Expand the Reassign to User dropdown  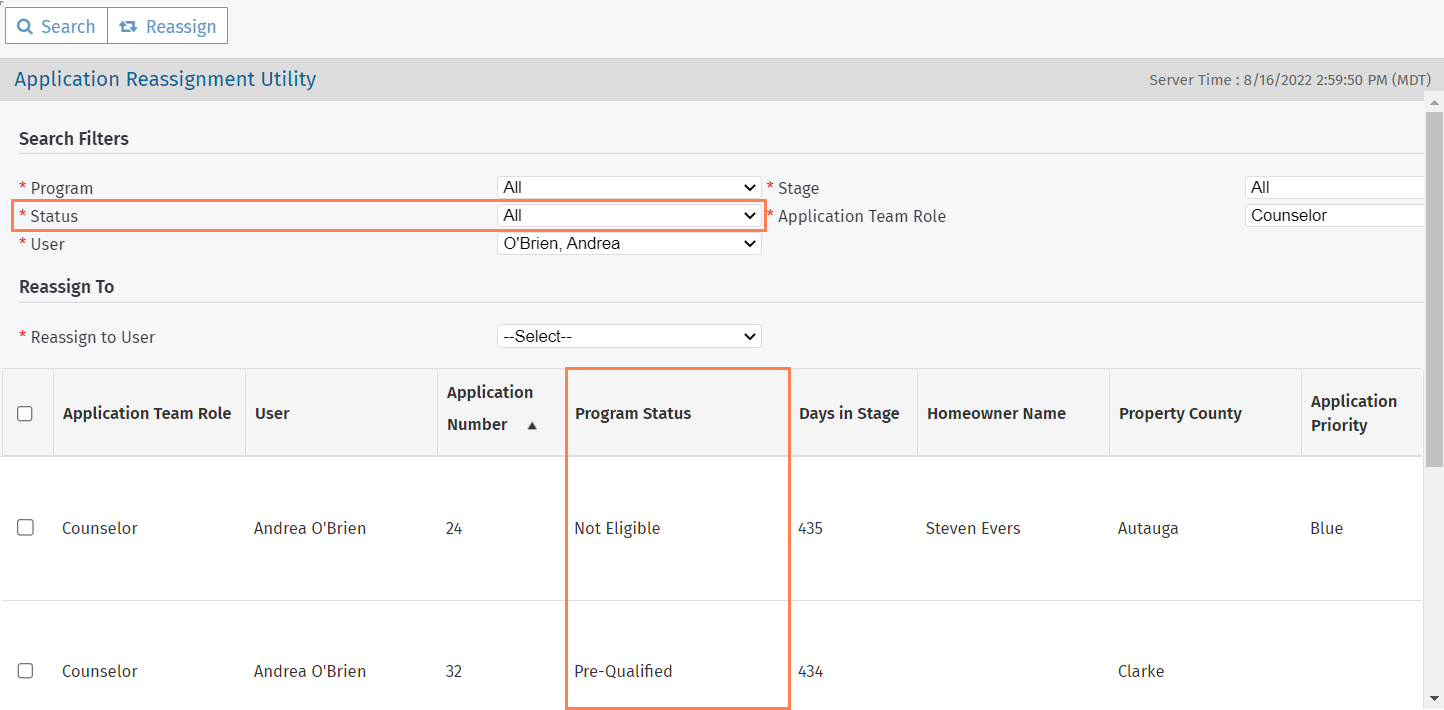[629, 337]
